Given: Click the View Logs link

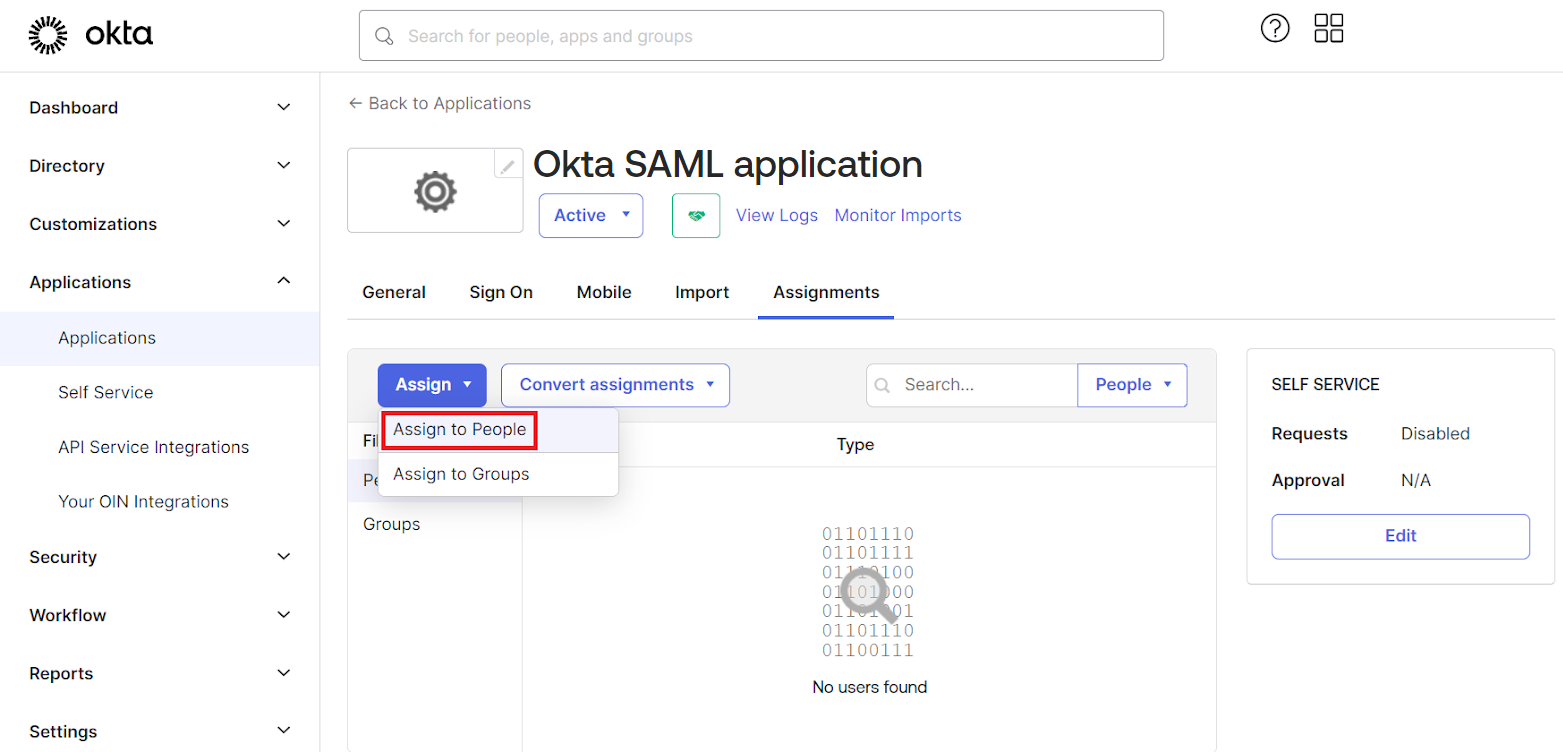Looking at the screenshot, I should (777, 215).
